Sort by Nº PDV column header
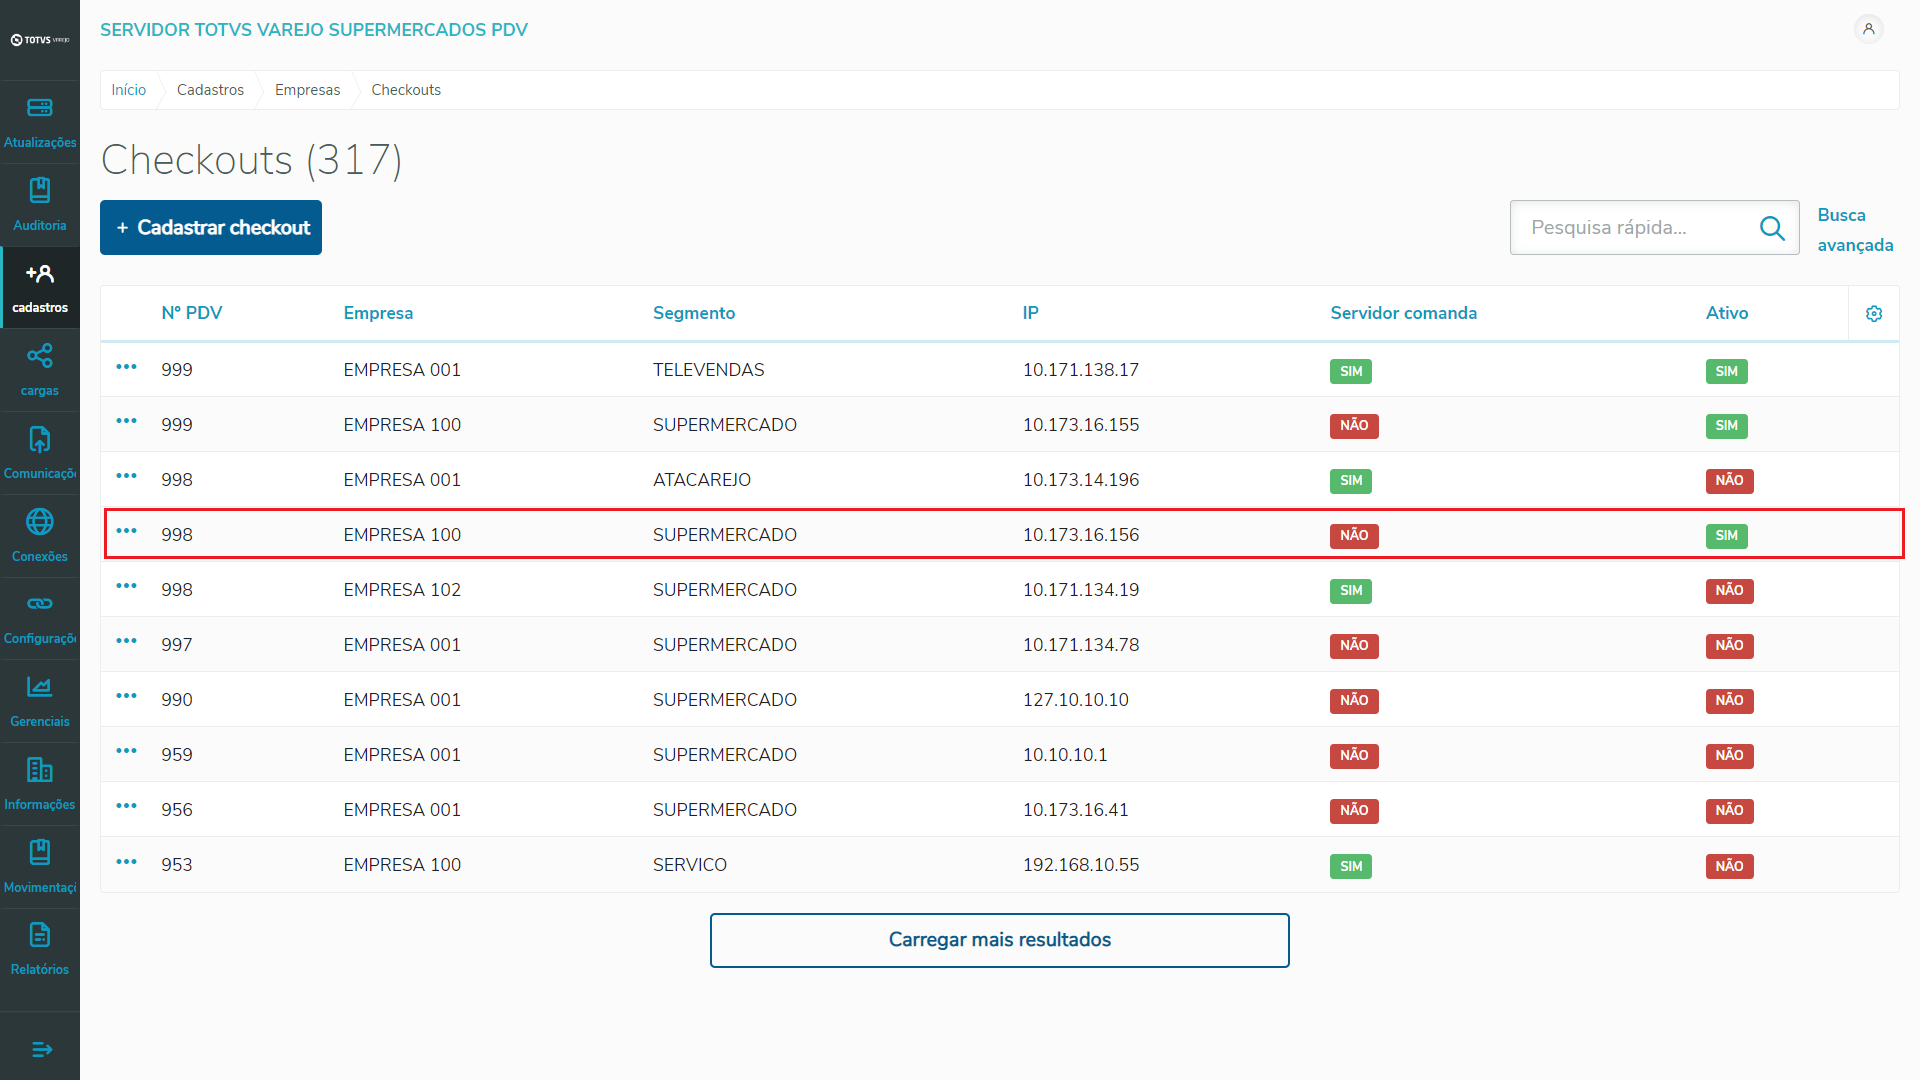 (x=191, y=313)
